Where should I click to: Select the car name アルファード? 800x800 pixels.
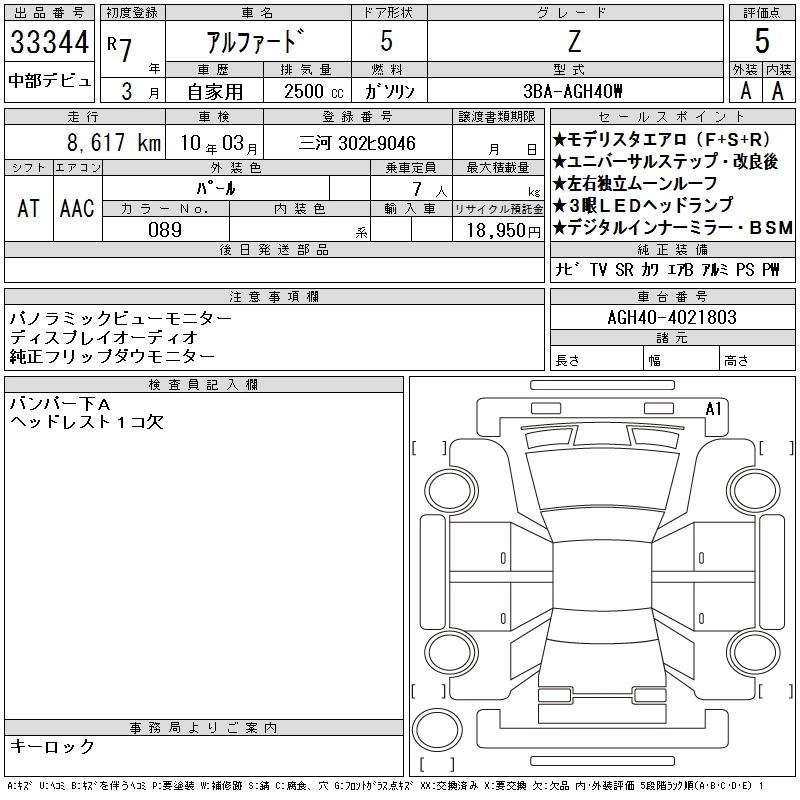[256, 42]
